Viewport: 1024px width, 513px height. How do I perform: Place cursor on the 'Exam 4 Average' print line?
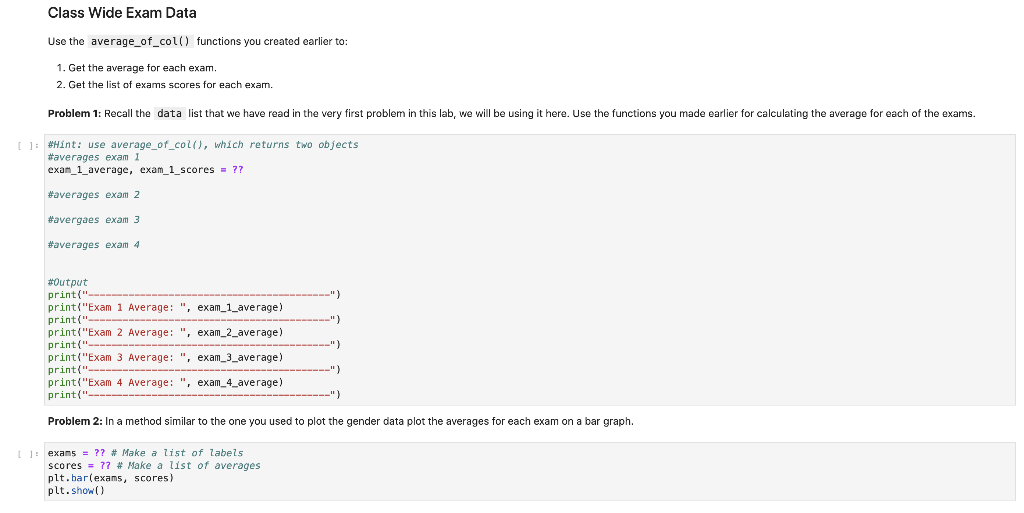click(166, 382)
